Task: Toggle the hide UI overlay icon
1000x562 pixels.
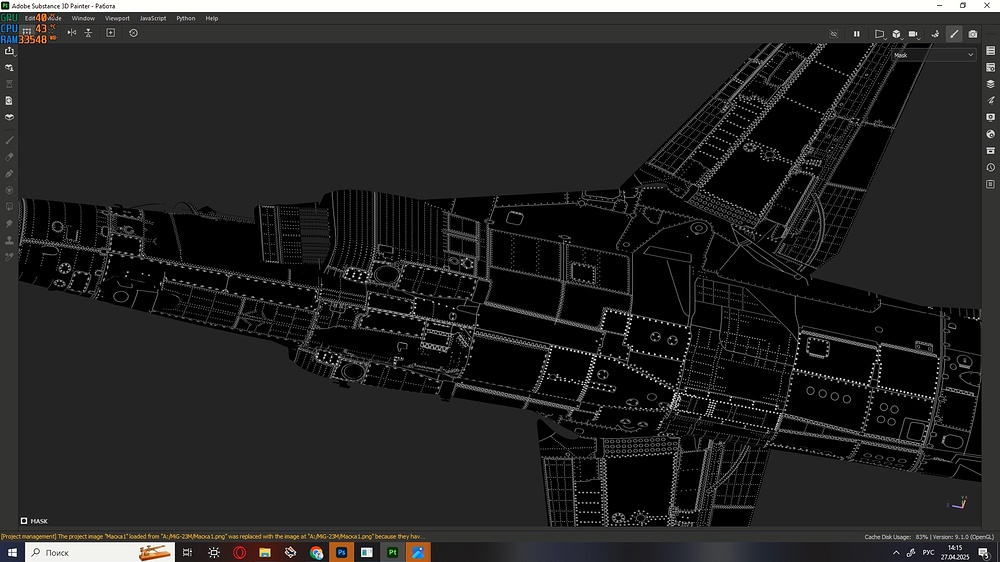Action: pos(833,33)
